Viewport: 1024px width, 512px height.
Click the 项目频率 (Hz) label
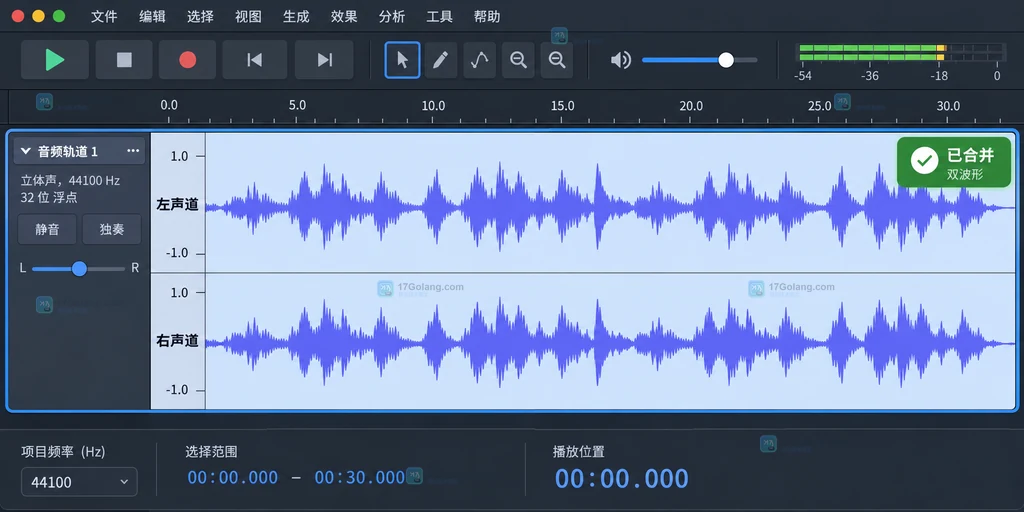63,451
